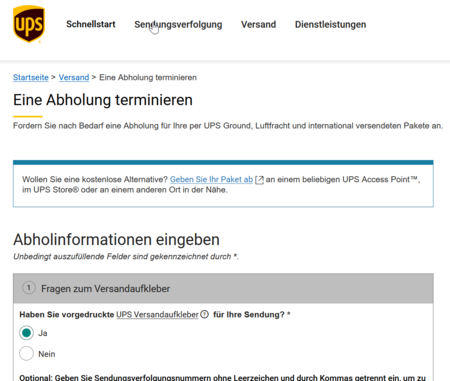Click the Nein label text

(x=47, y=354)
